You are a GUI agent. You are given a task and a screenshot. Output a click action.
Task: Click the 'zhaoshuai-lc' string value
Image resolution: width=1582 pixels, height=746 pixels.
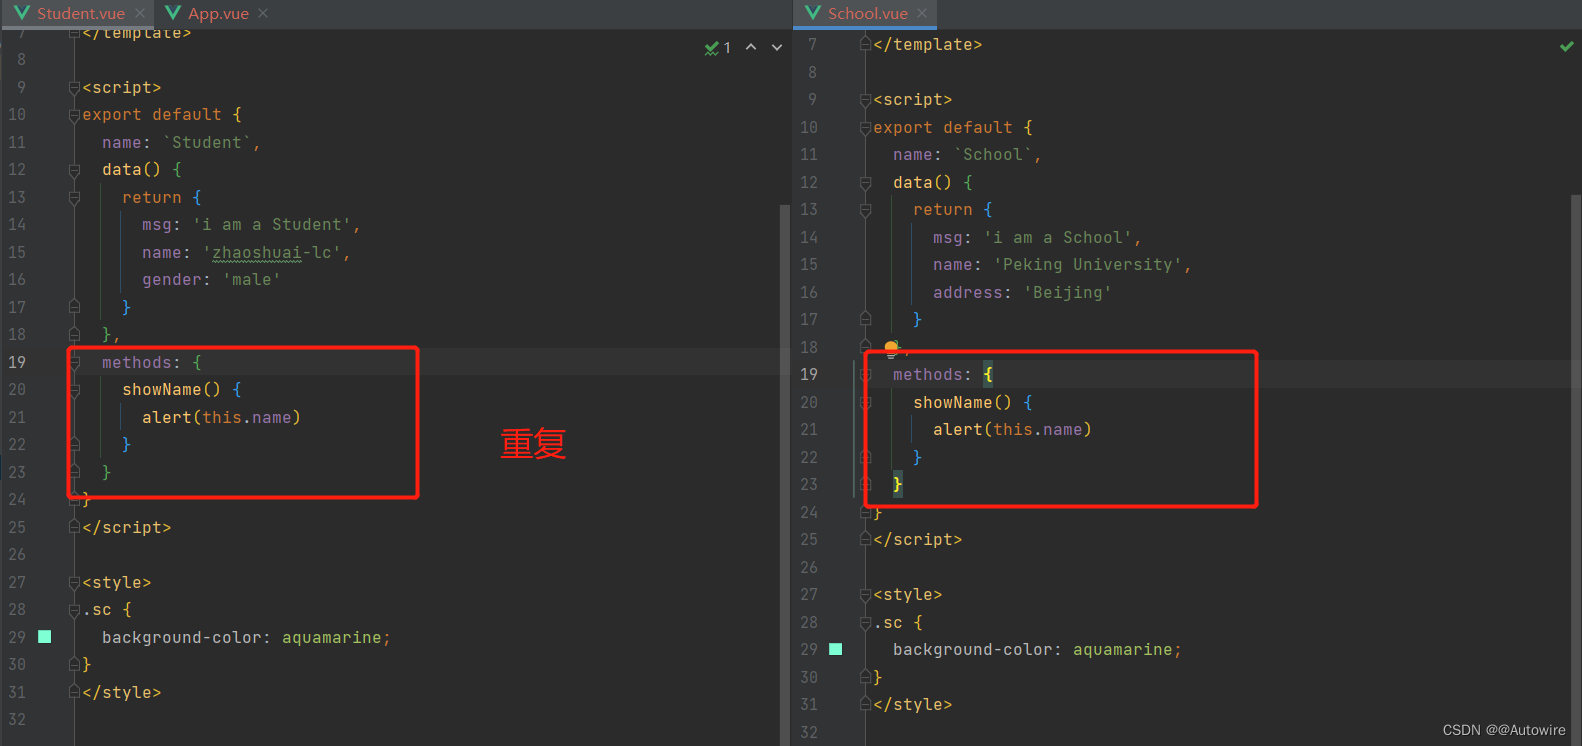[272, 253]
